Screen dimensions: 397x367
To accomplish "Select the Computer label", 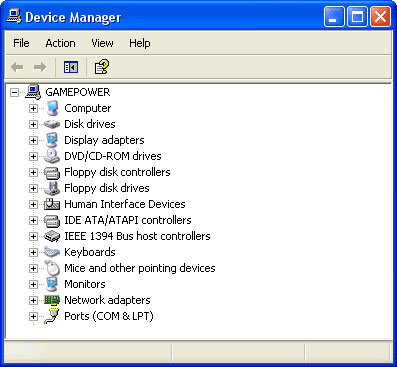I will click(x=88, y=108).
